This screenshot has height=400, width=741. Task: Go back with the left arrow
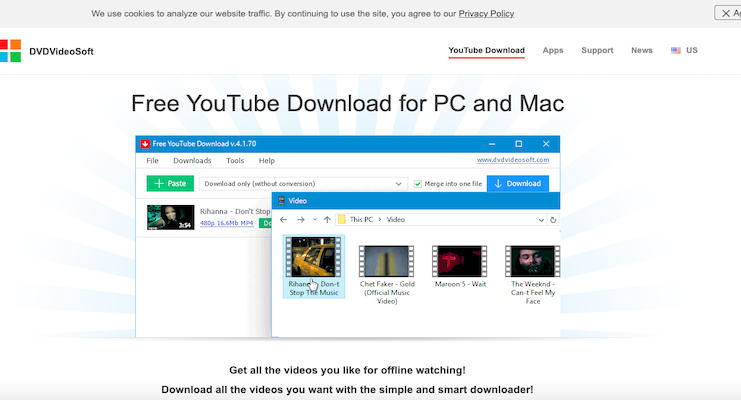pos(284,219)
